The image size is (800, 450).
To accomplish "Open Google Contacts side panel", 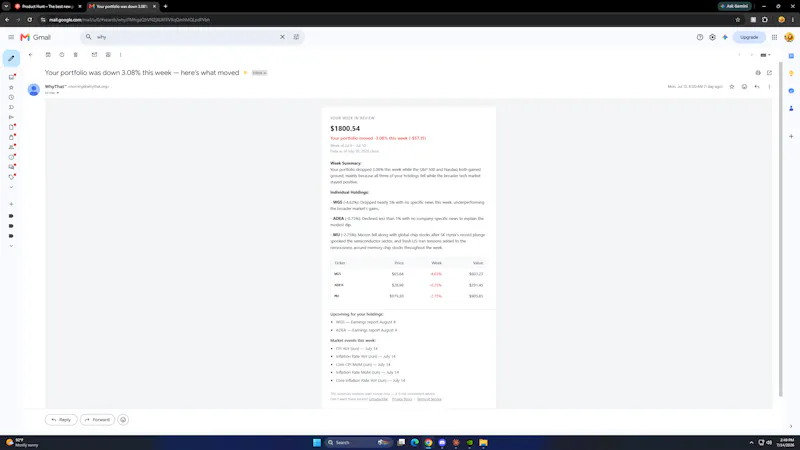I will point(791,108).
